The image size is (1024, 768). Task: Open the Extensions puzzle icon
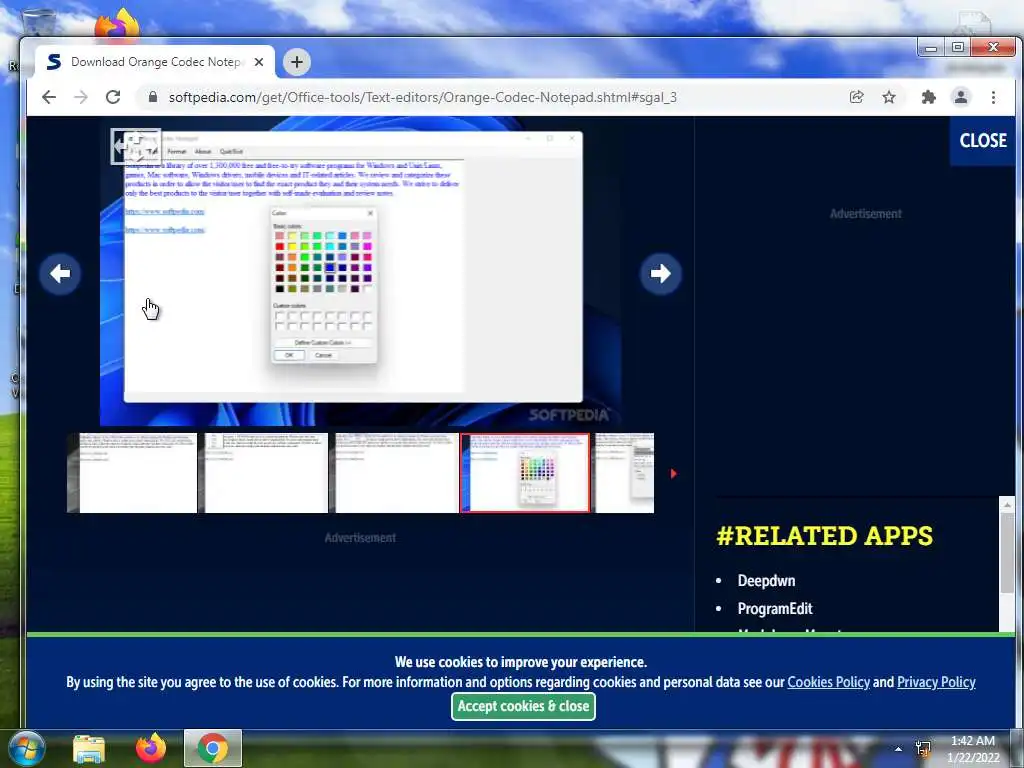928,97
